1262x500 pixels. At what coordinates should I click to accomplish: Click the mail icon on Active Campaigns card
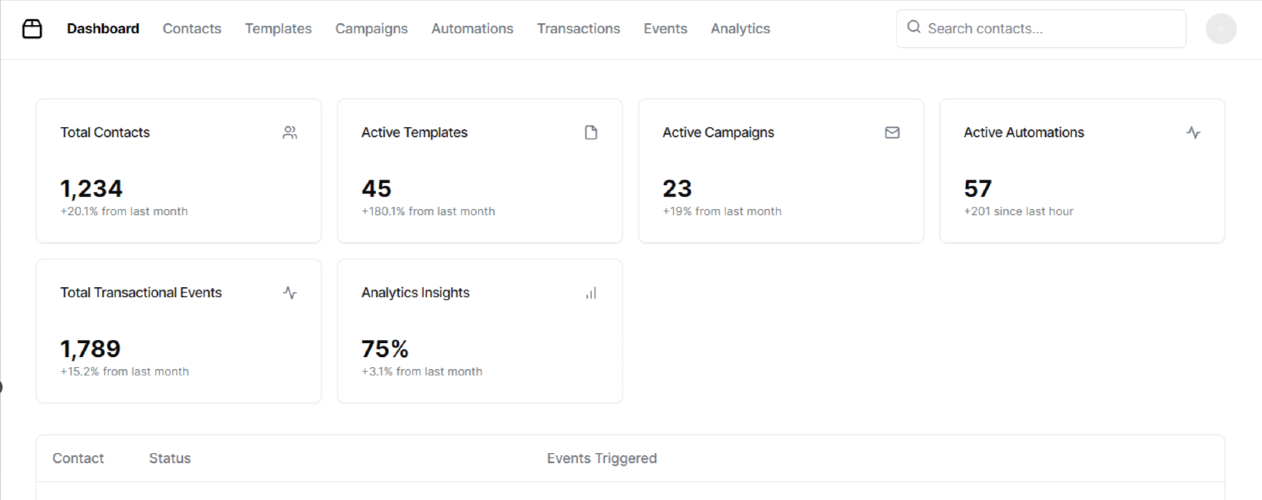click(x=892, y=132)
